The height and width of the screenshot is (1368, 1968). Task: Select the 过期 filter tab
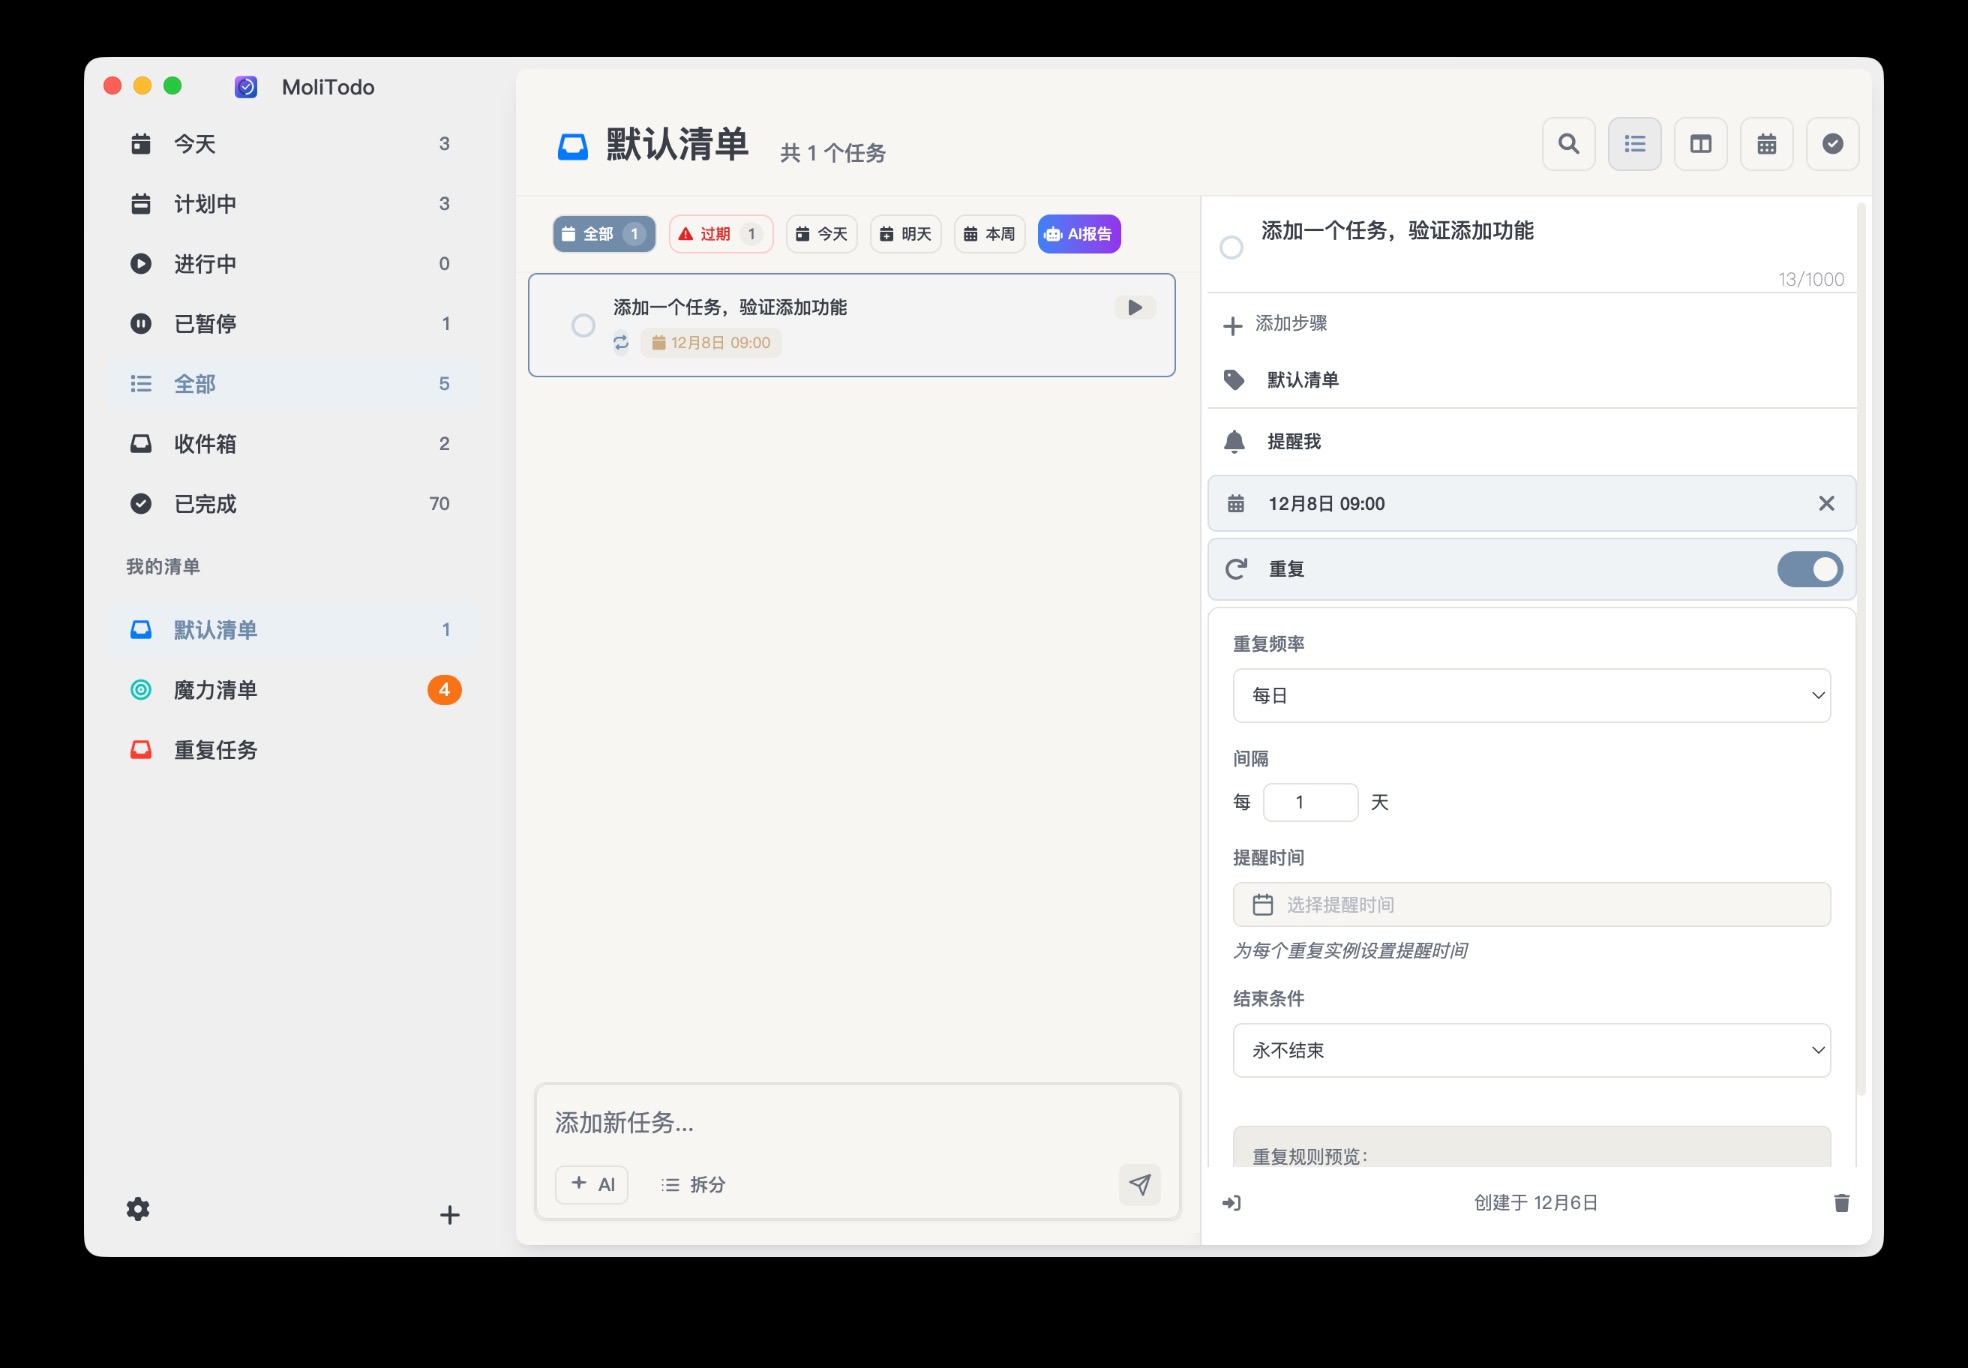pos(720,234)
